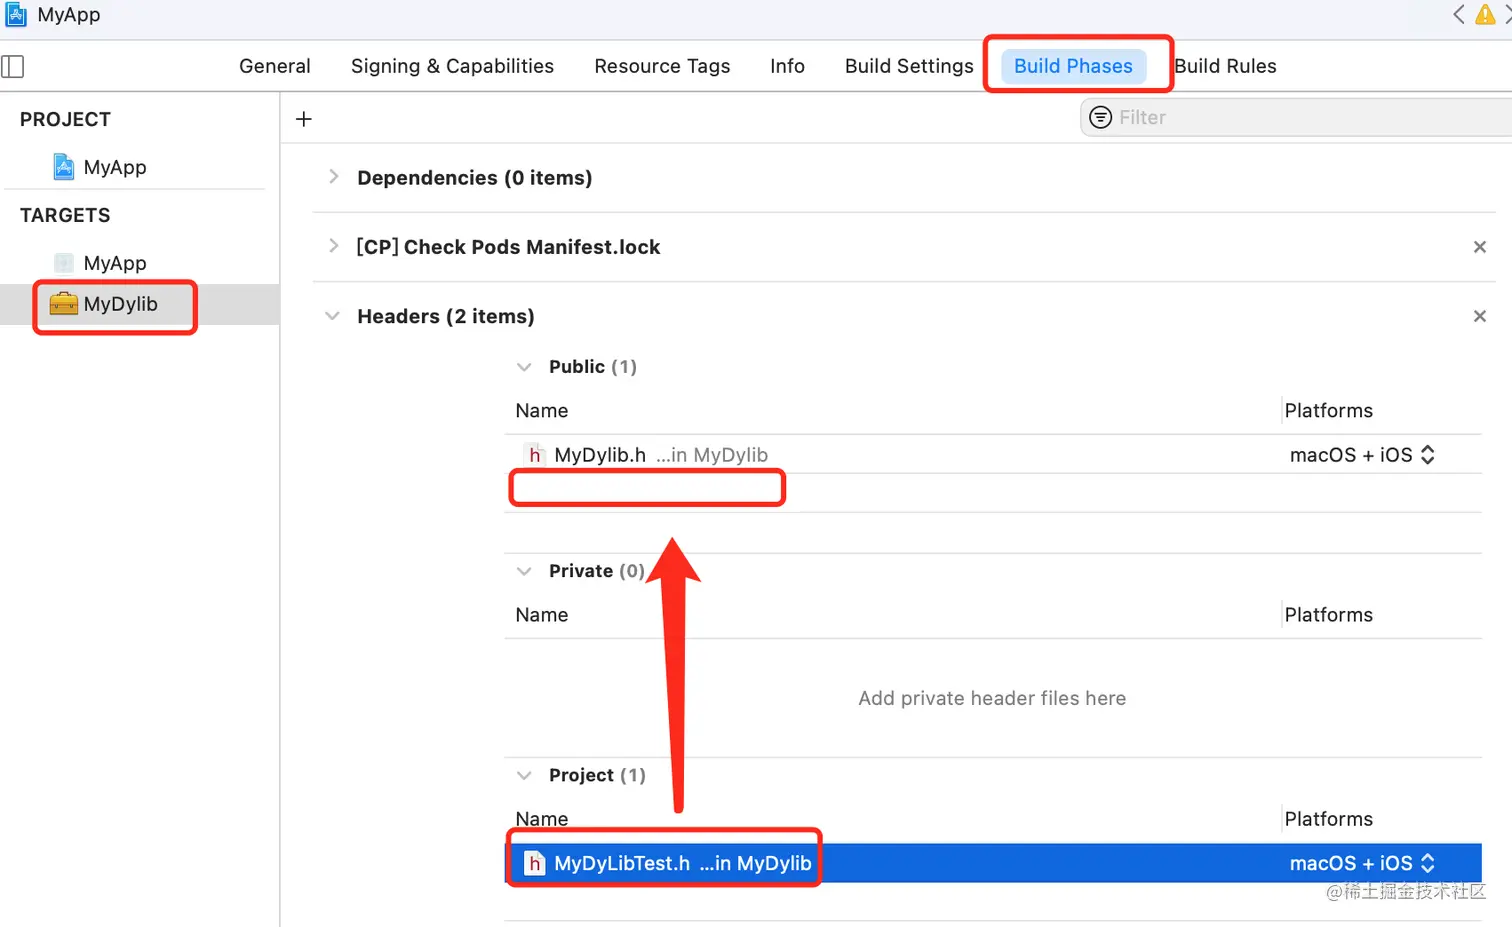This screenshot has height=927, width=1512.
Task: Open the Resource Tags tab
Action: (x=662, y=66)
